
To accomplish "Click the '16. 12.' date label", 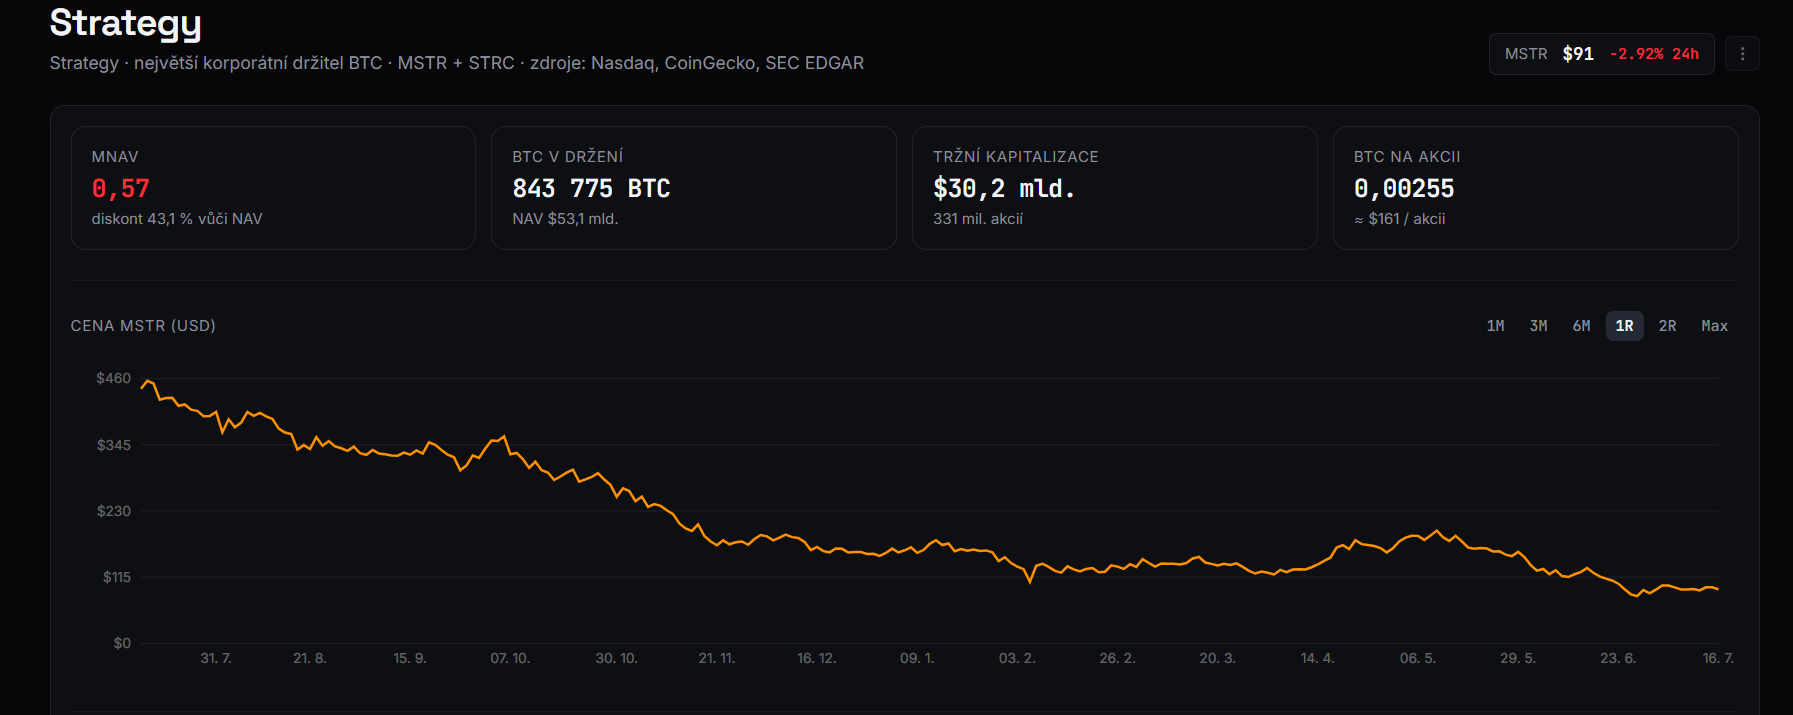I will point(817,658).
